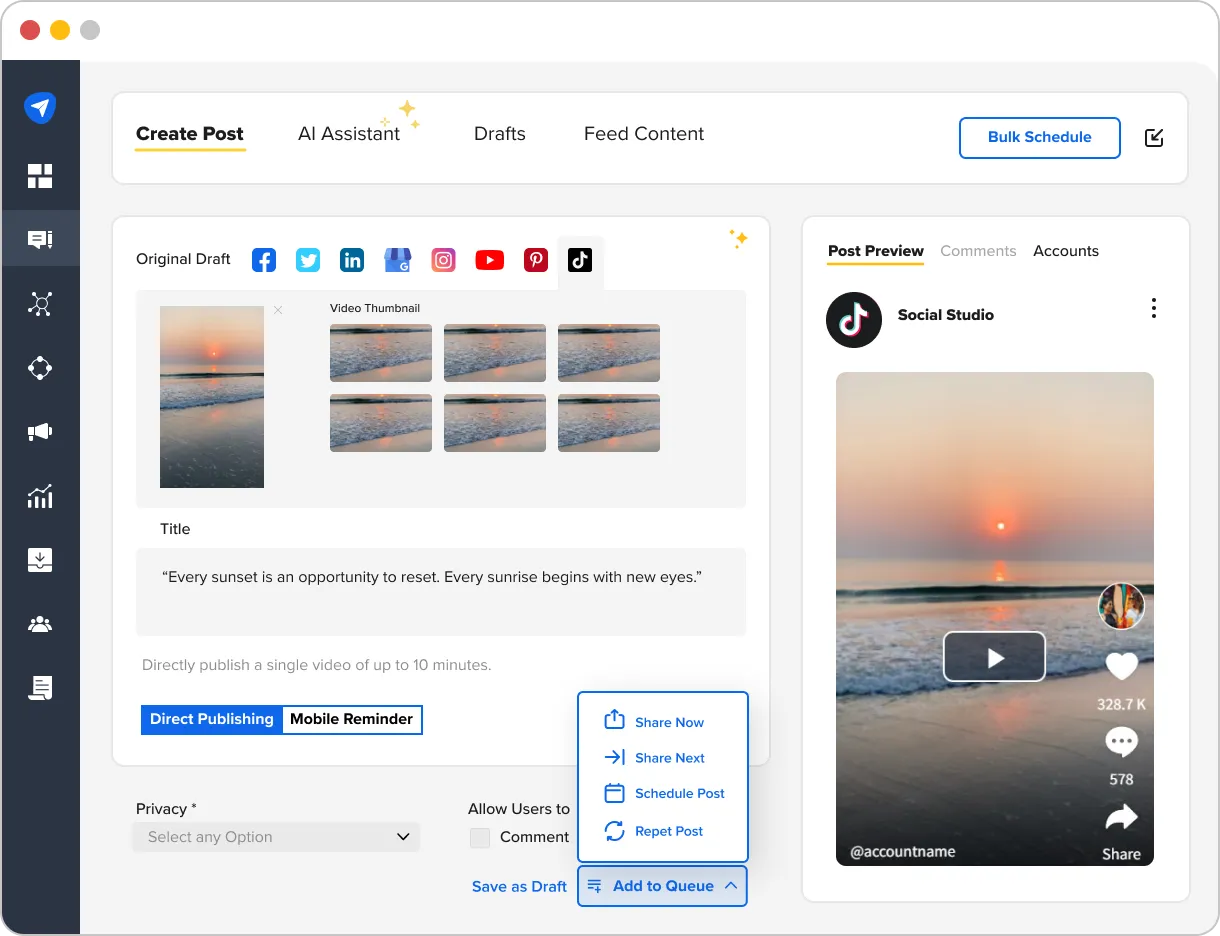Select the LinkedIn network icon
This screenshot has width=1220, height=936.
coord(352,261)
